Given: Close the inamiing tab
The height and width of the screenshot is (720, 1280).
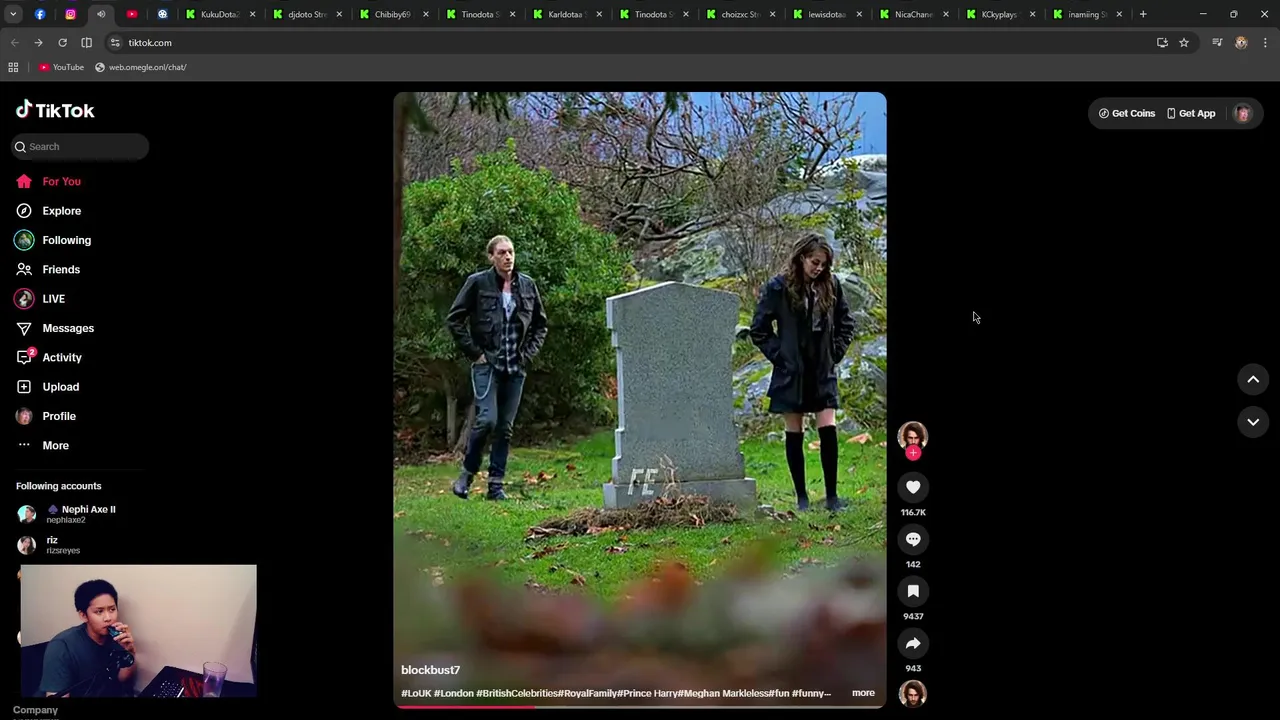Looking at the screenshot, I should coord(1119,14).
